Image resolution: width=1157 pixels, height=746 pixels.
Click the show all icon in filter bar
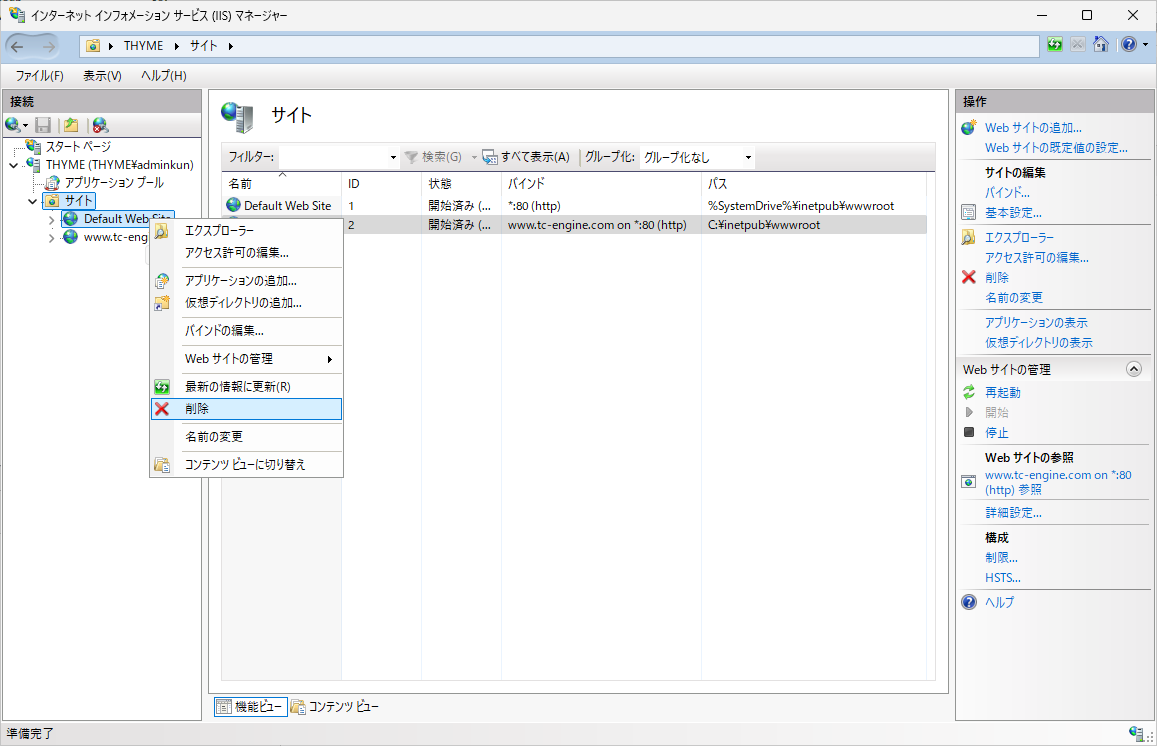[x=490, y=157]
